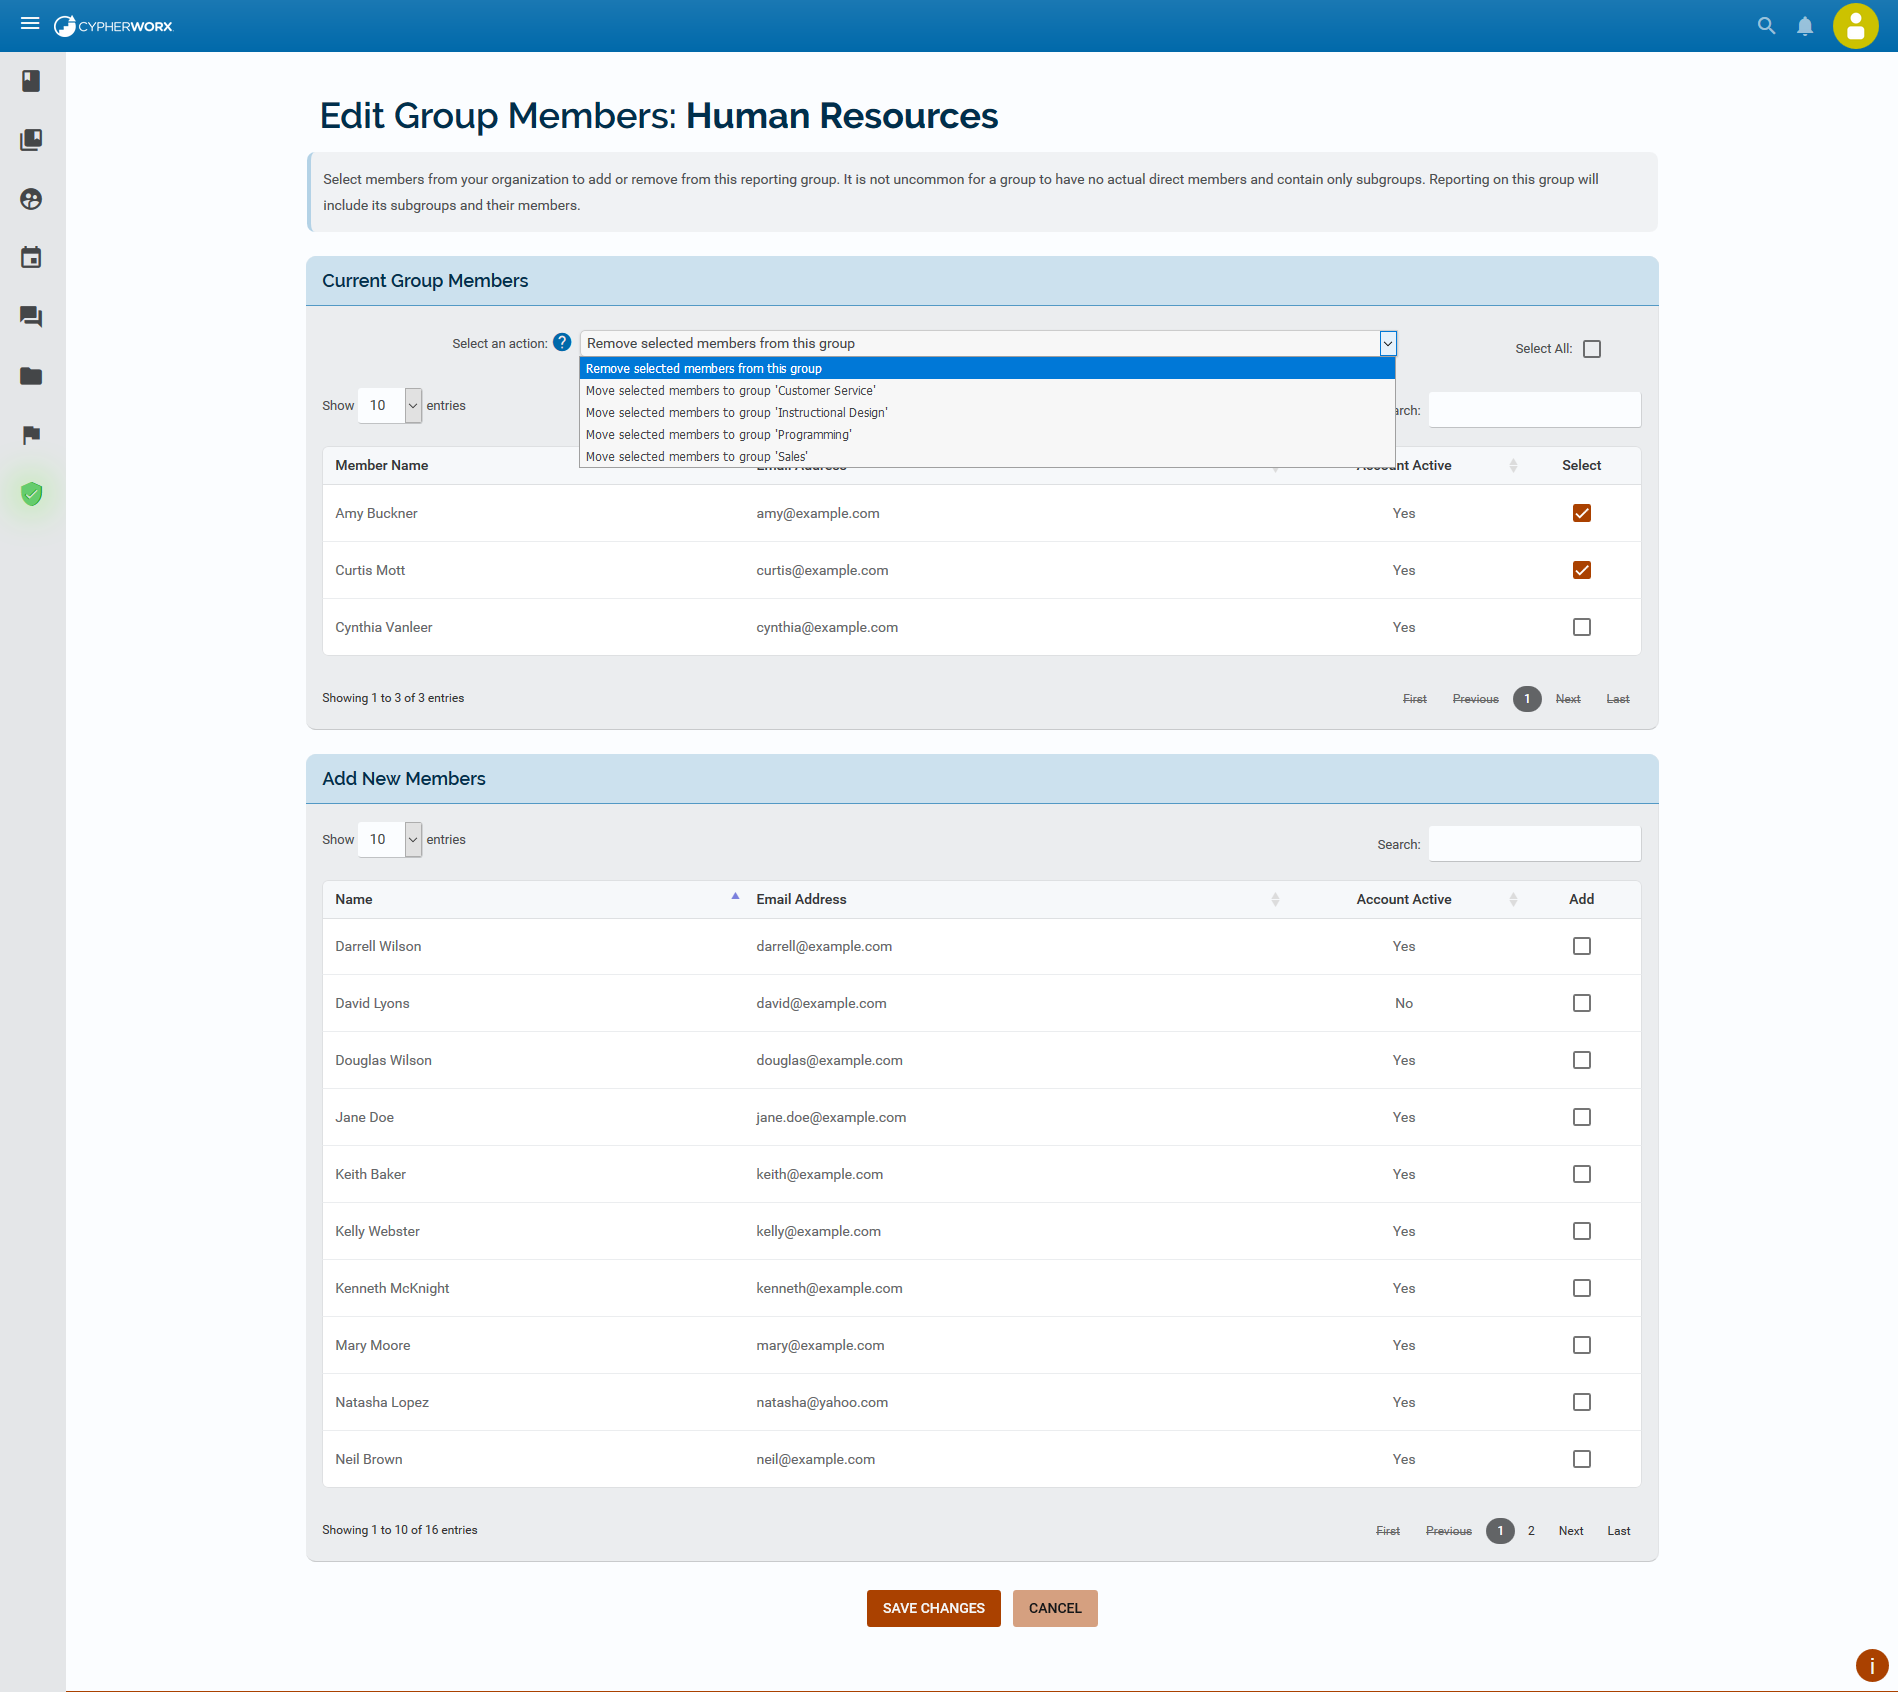
Task: Check the Add box for Darrell Wilson
Action: pyautogui.click(x=1582, y=946)
